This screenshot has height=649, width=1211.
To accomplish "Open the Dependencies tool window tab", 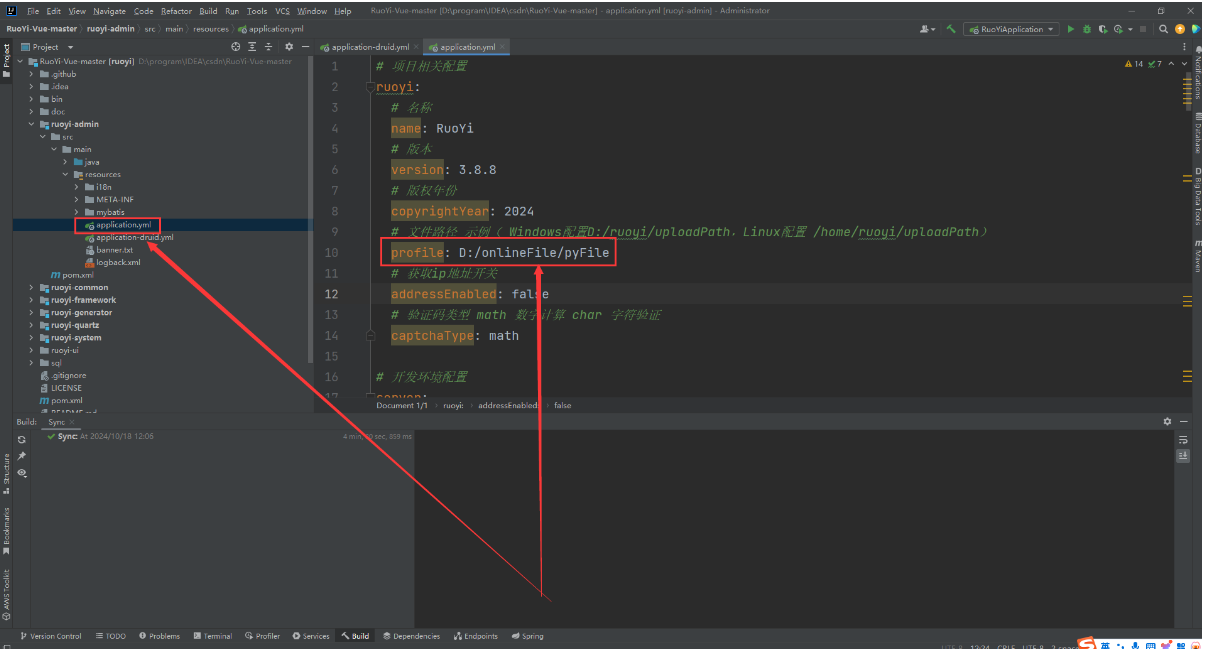I will click(x=411, y=636).
